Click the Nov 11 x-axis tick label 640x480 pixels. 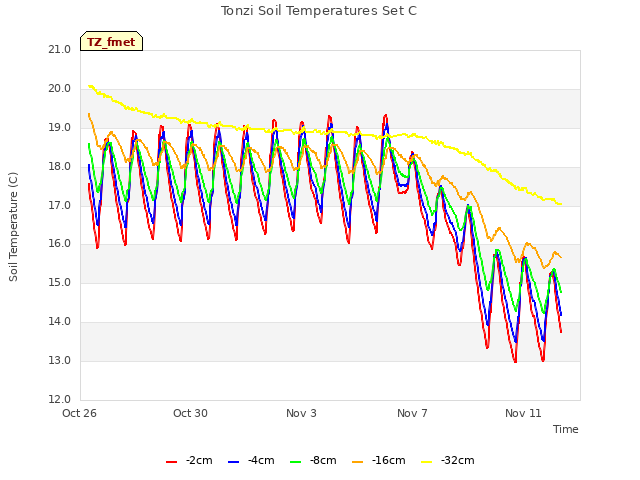pyautogui.click(x=523, y=413)
